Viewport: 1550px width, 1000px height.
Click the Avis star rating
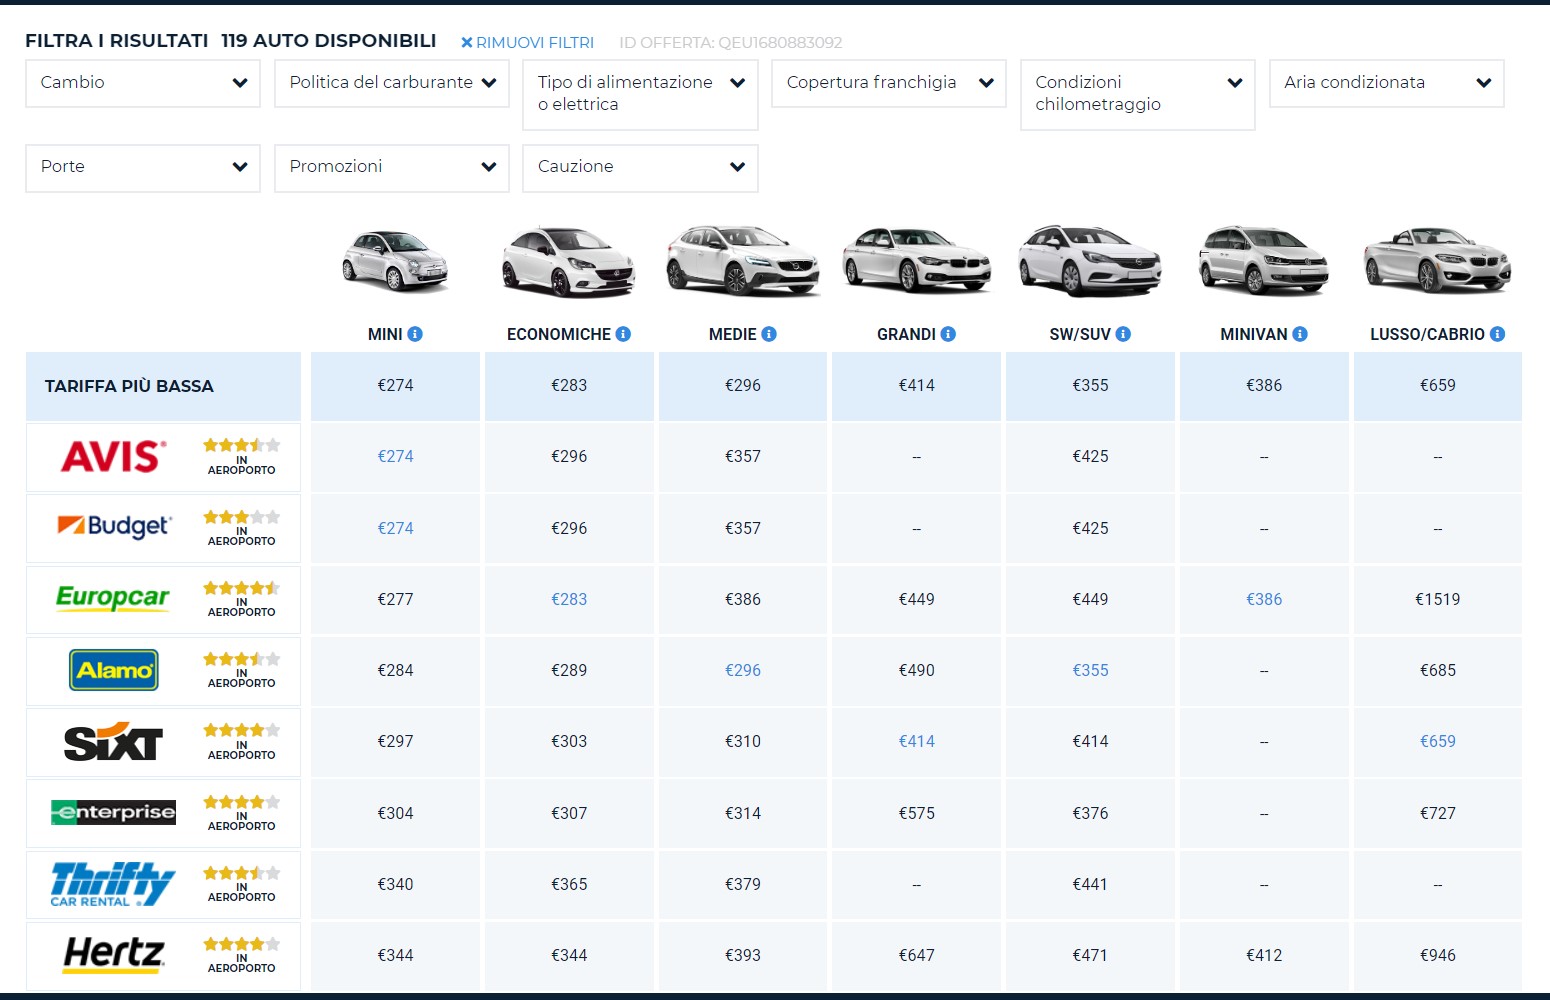[242, 445]
